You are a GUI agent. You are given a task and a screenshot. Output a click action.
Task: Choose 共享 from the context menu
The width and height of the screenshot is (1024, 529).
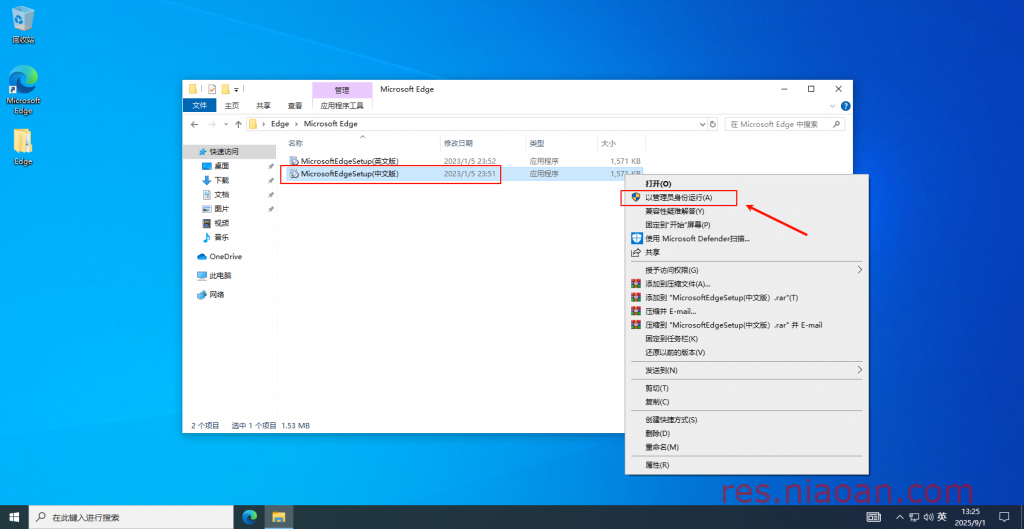coord(746,252)
